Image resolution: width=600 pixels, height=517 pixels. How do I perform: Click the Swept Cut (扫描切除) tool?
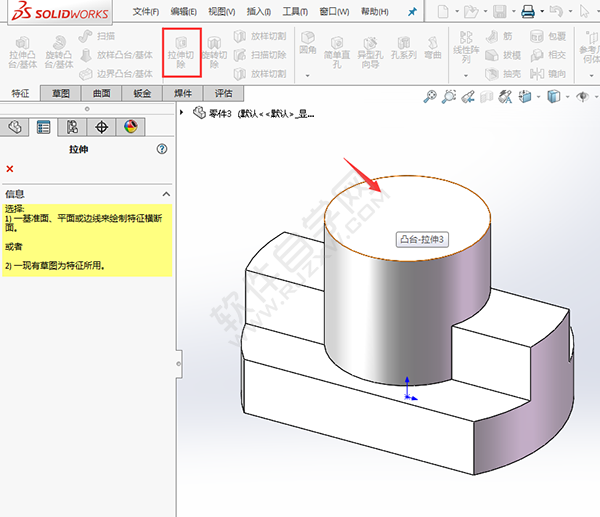tap(260, 55)
